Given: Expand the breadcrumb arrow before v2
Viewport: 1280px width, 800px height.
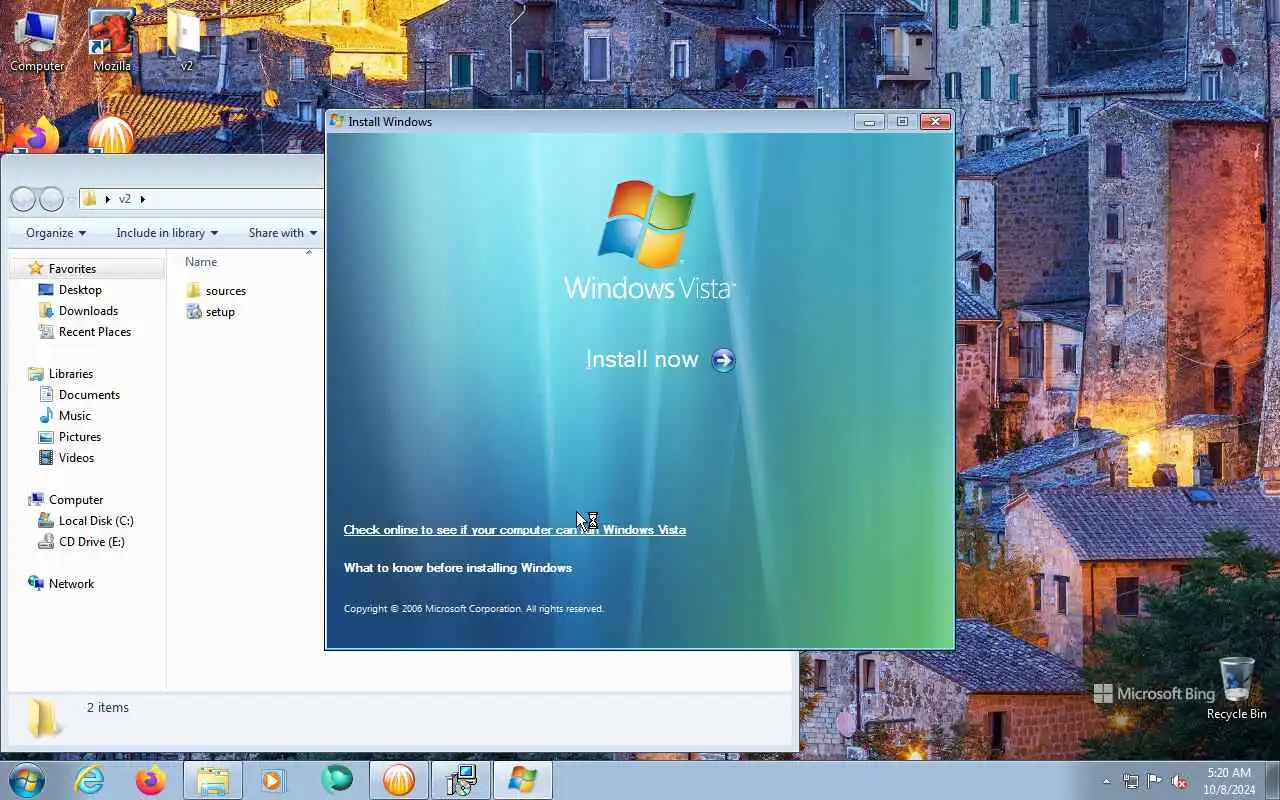Looking at the screenshot, I should [108, 199].
